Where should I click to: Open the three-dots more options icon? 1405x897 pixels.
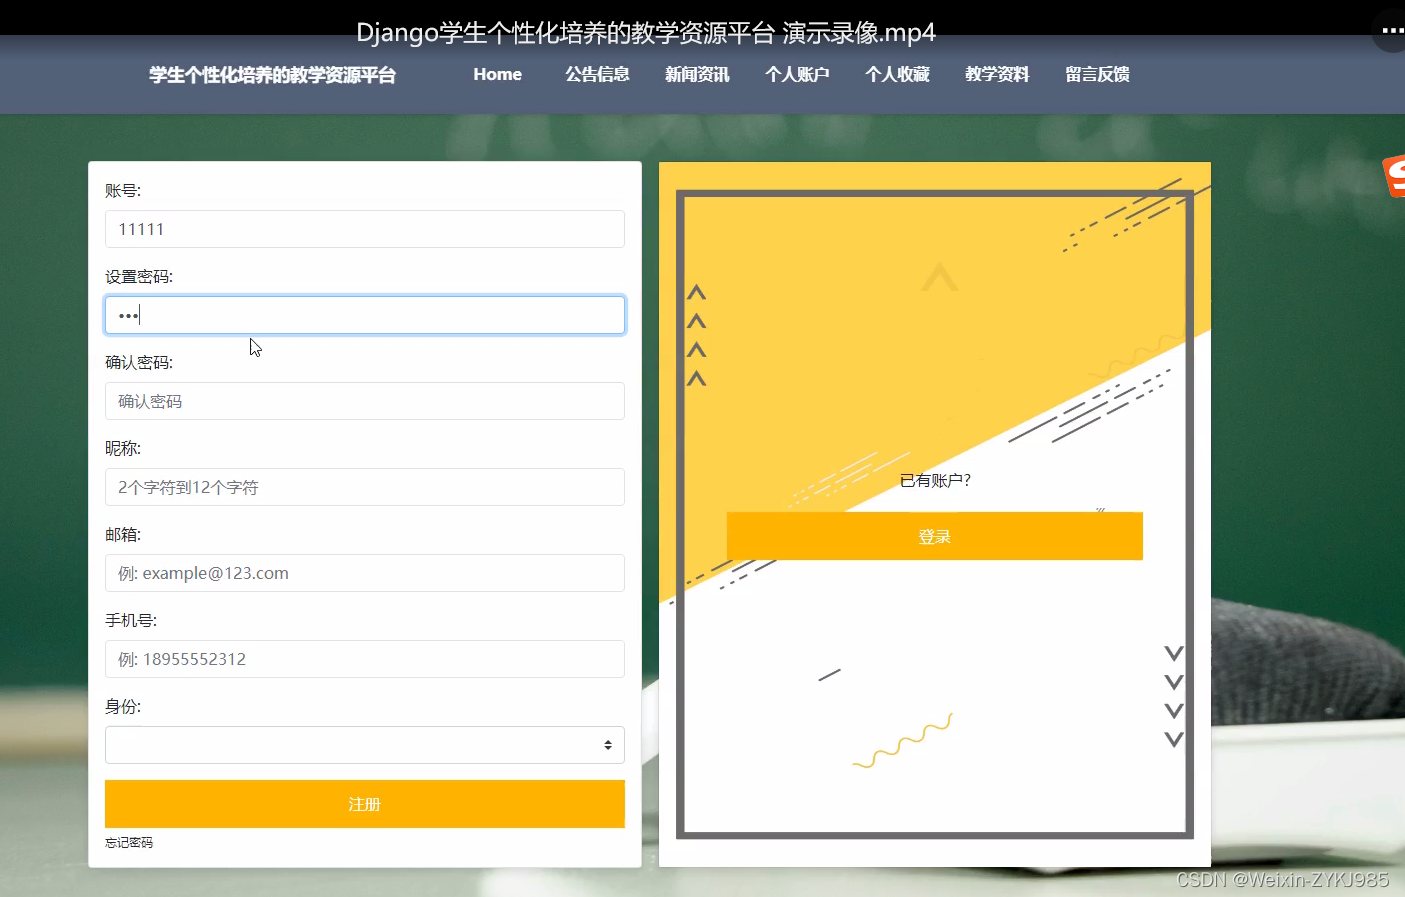click(1392, 30)
